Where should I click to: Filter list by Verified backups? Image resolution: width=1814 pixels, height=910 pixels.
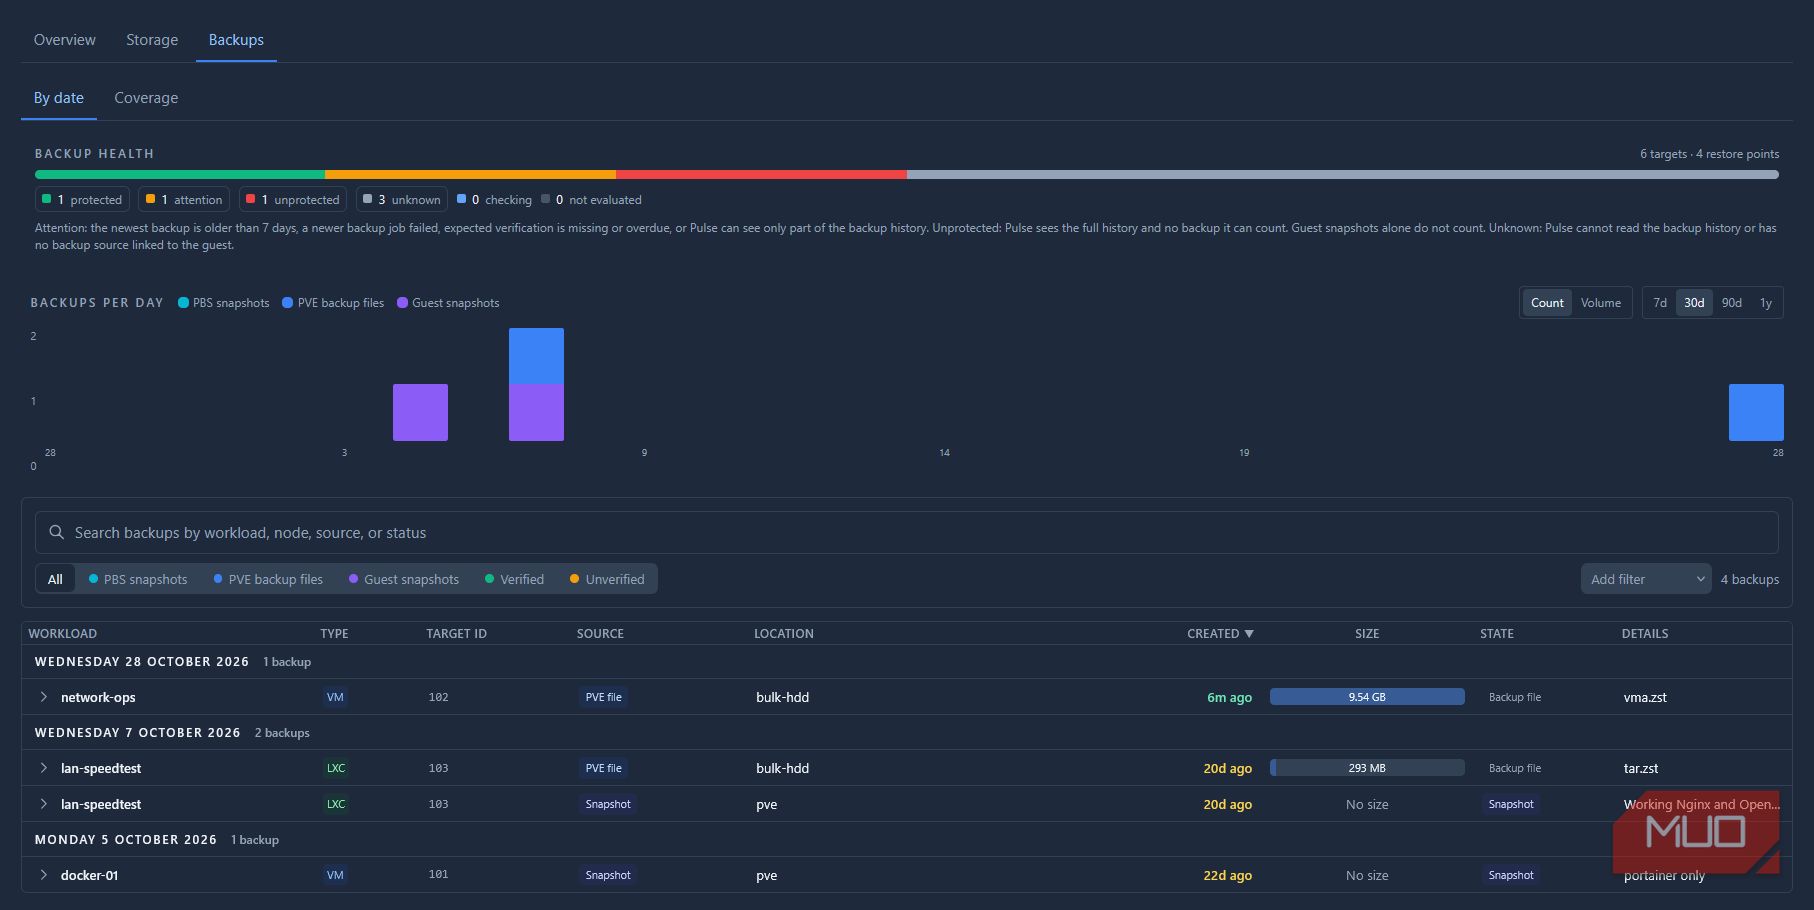514,579
